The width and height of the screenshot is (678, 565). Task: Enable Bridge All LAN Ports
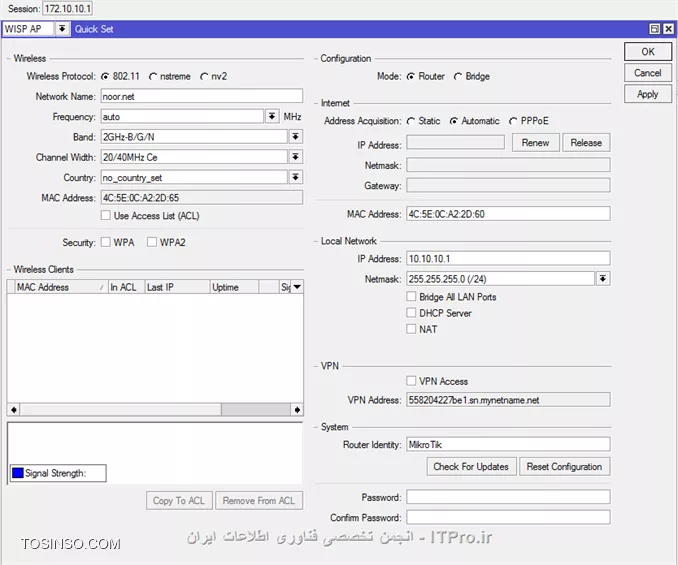click(x=411, y=297)
